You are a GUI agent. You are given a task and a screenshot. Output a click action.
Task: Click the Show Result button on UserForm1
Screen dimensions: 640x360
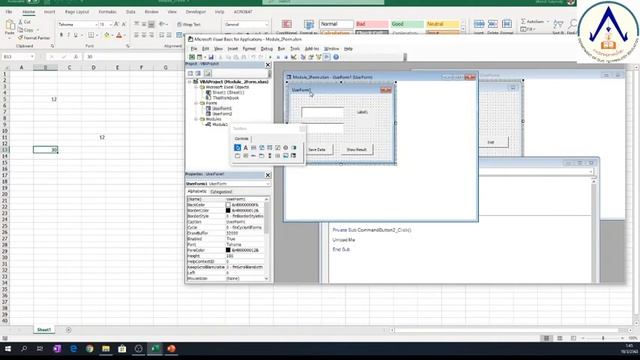[356, 150]
